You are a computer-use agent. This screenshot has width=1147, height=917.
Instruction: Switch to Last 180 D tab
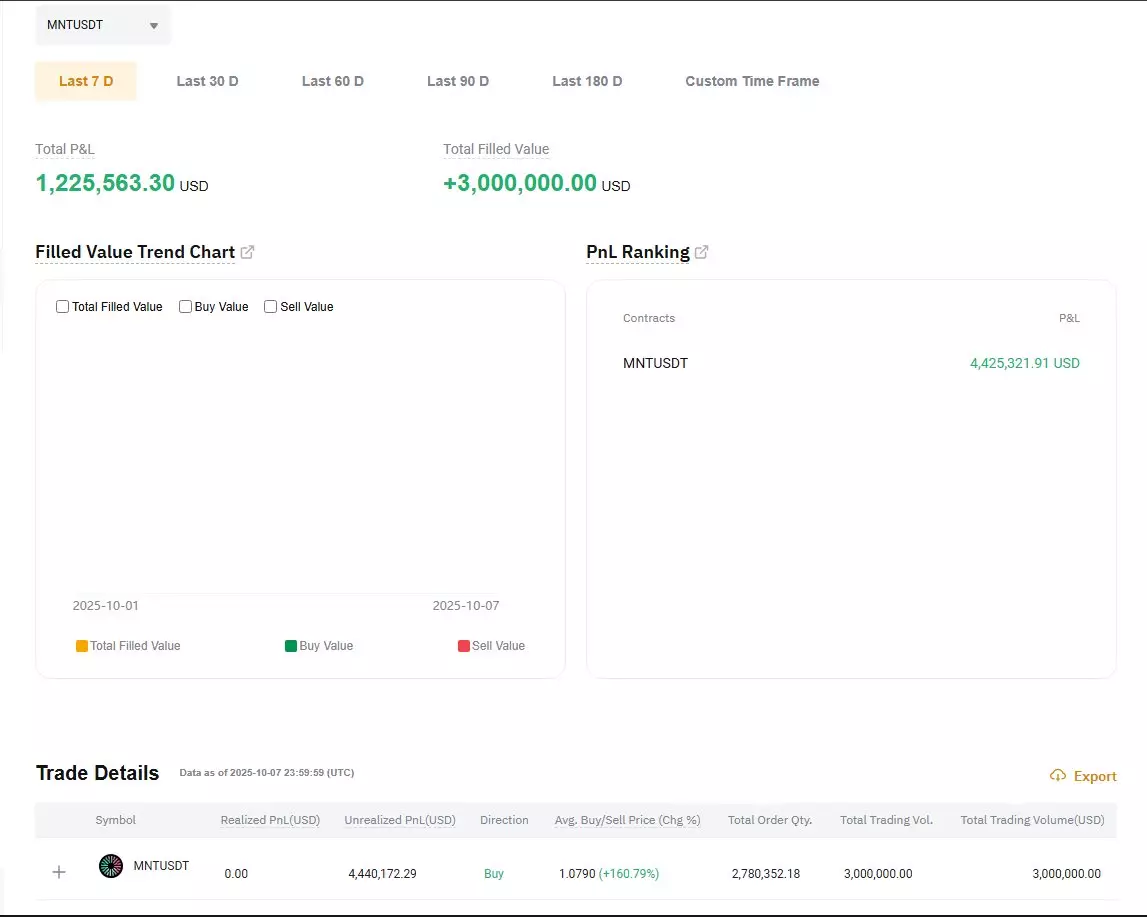(587, 81)
